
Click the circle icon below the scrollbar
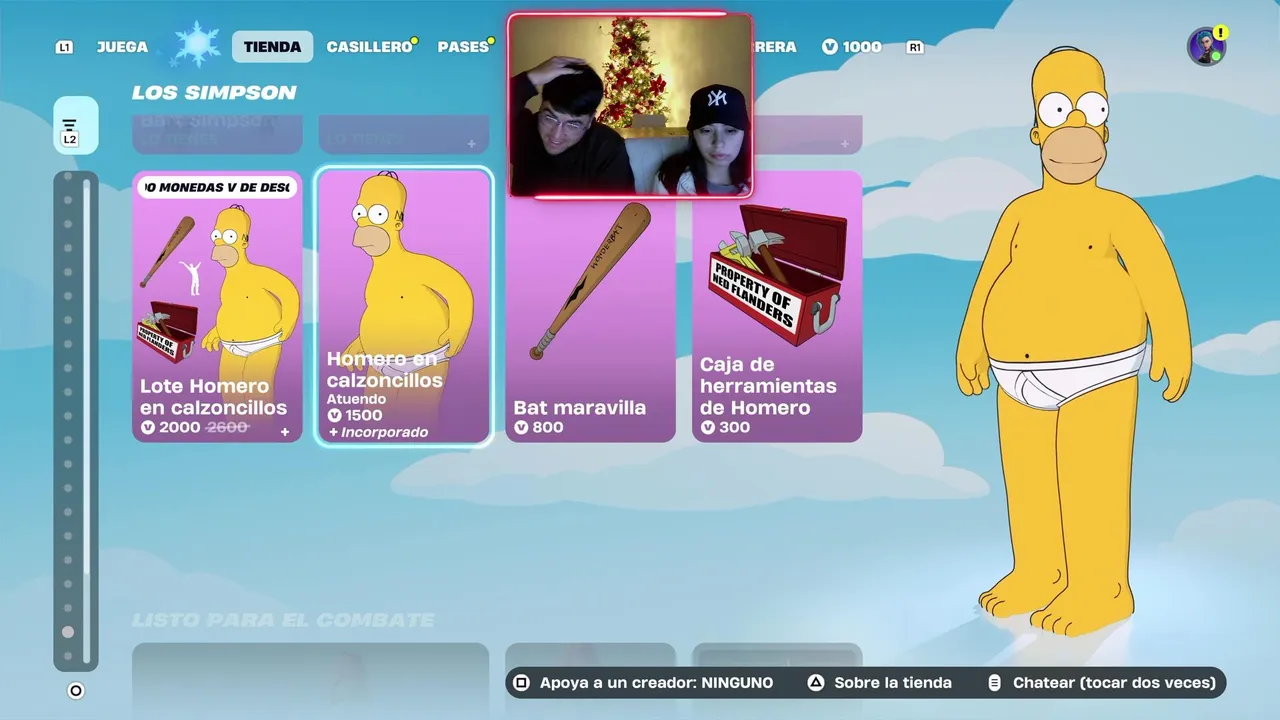(75, 691)
